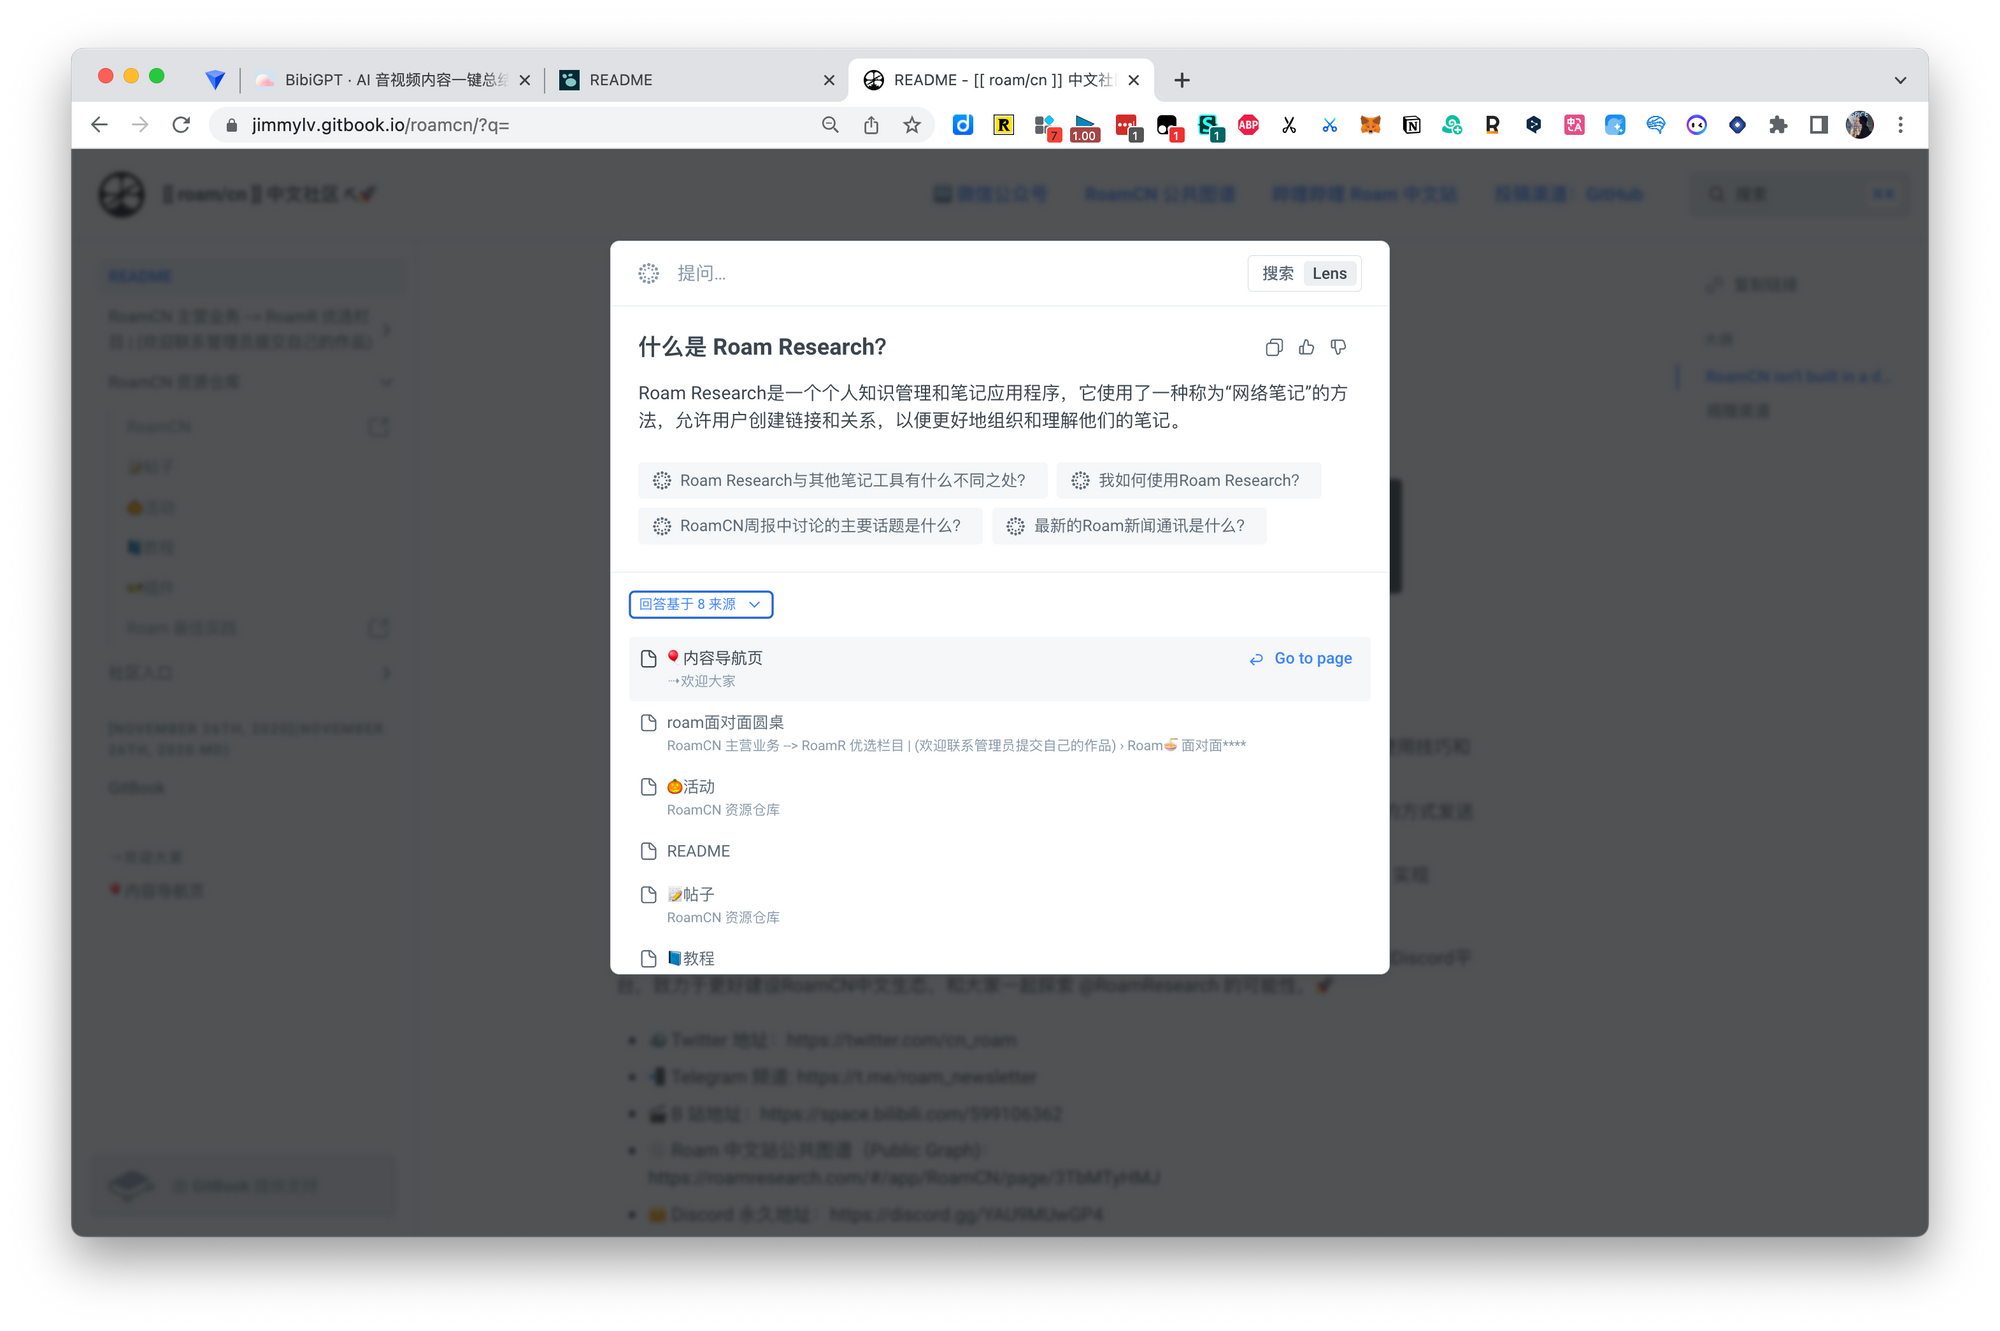Switch to the Lens mode
The image size is (2000, 1331).
click(1329, 273)
